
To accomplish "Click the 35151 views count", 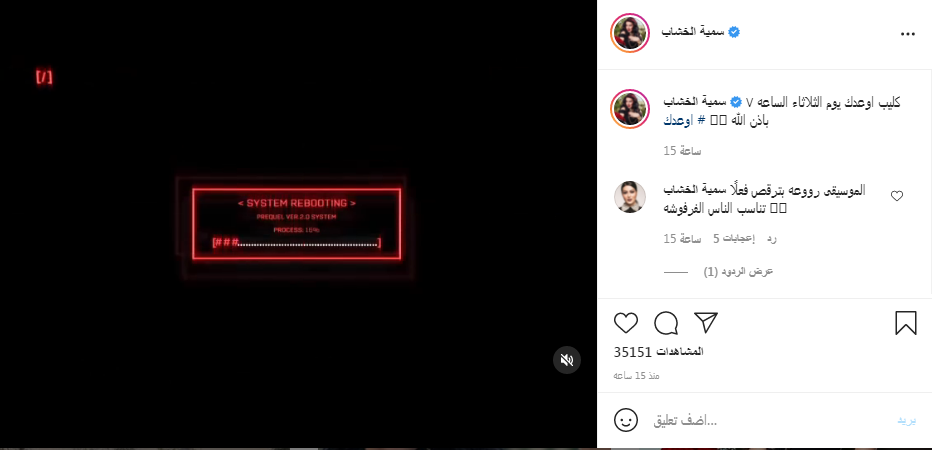I will (x=659, y=352).
